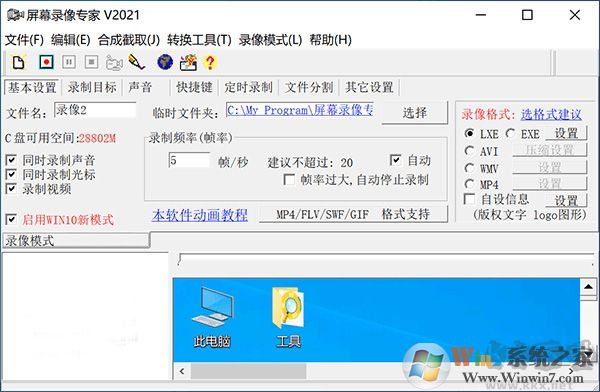Enable 帧率过大,自动停止录制 checkbox
The image size is (600, 392).
point(289,180)
